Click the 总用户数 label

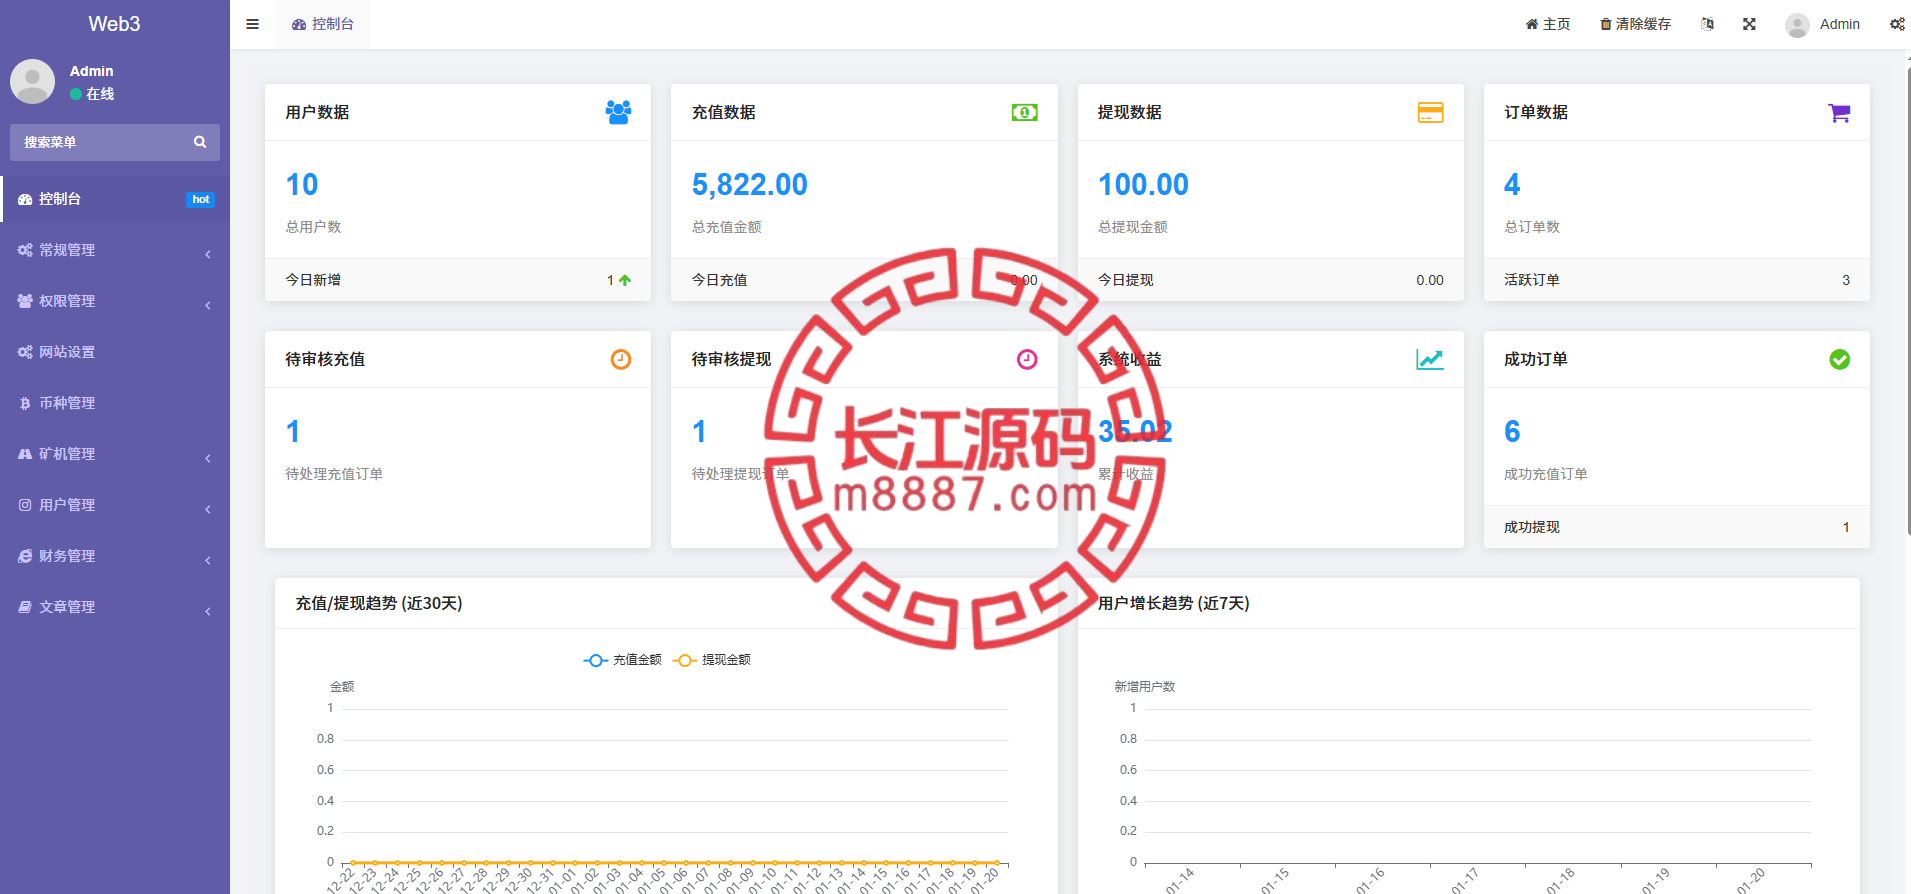(x=313, y=227)
